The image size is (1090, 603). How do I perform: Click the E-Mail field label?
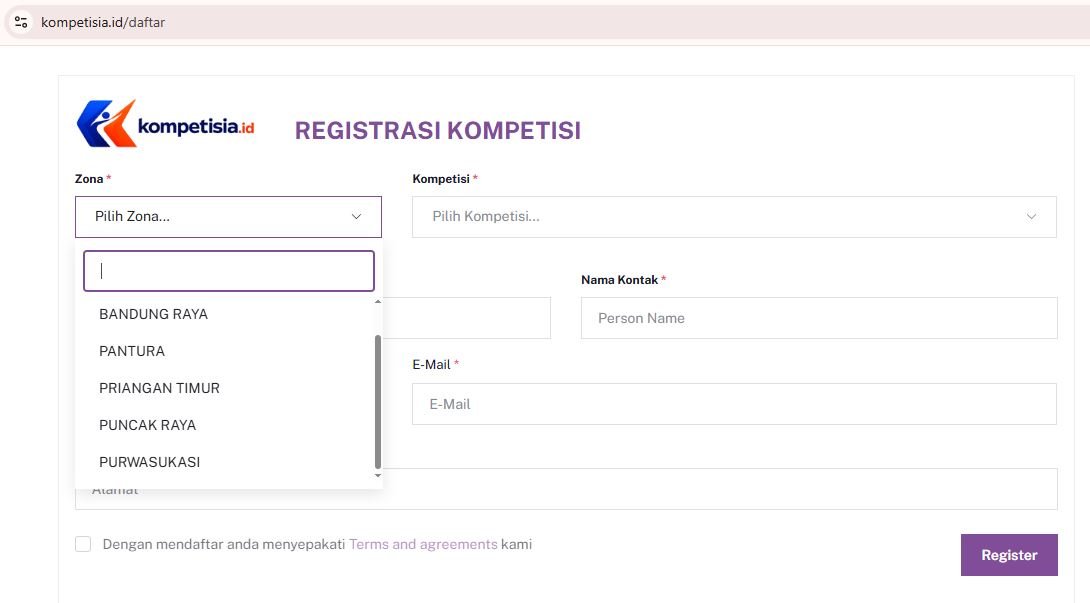click(x=431, y=364)
